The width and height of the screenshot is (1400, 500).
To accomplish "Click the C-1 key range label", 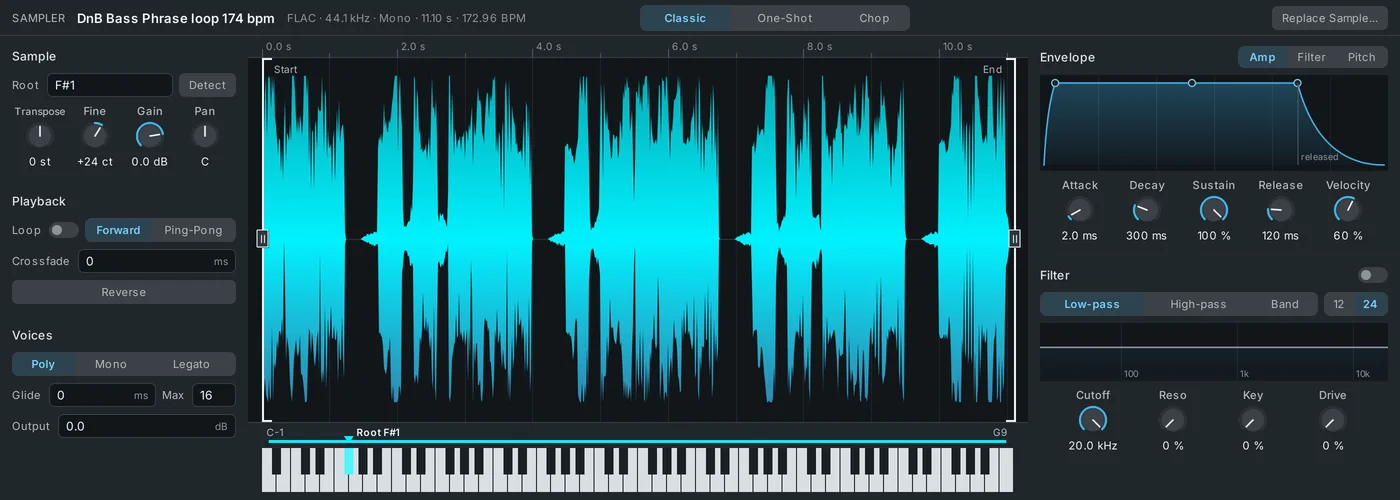I will tap(276, 433).
